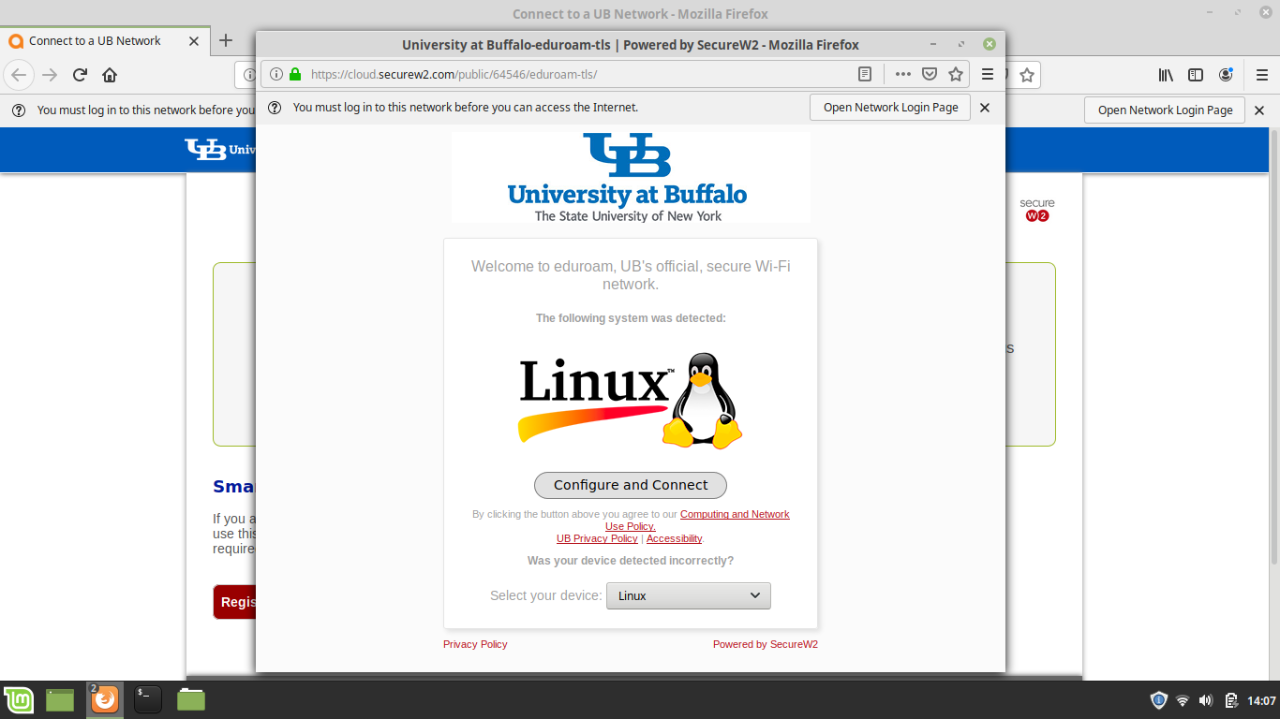Click the green padlock site security icon

point(295,74)
